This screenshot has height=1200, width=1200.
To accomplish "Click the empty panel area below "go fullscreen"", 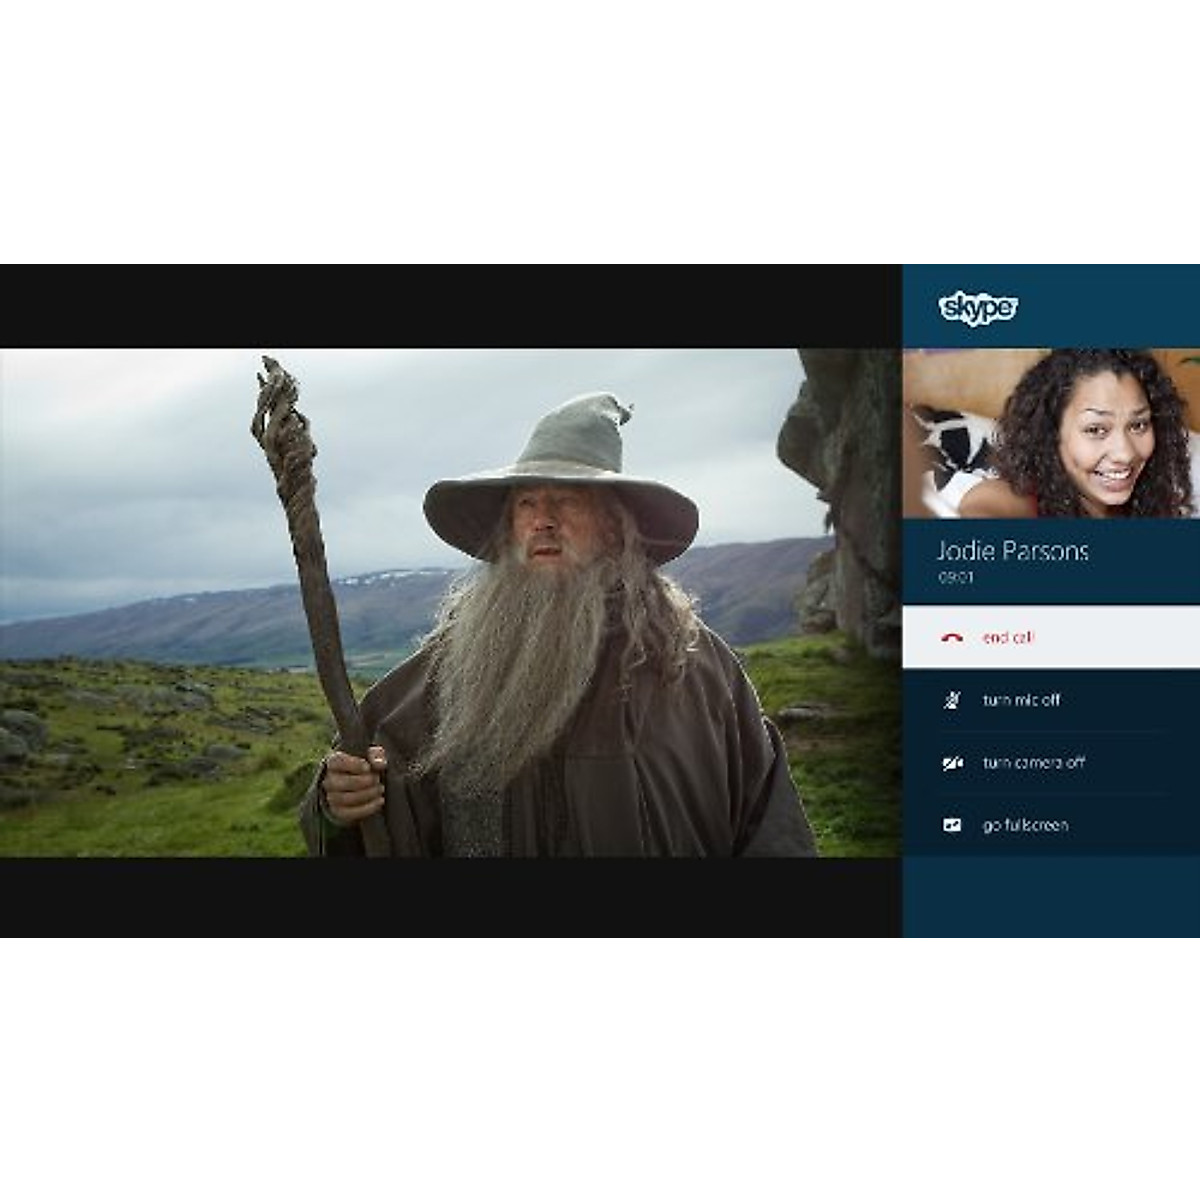I will (x=1050, y=895).
